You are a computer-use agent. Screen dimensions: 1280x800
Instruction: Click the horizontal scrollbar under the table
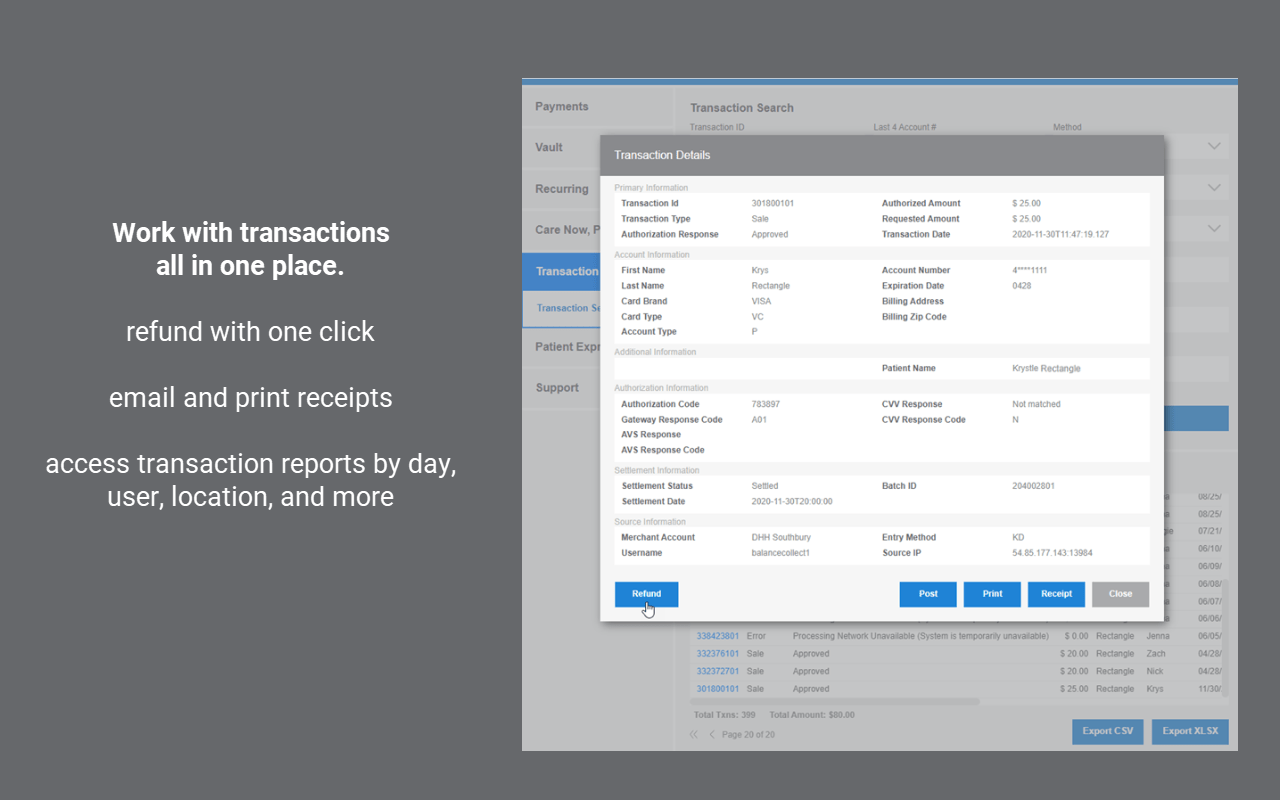click(x=835, y=702)
